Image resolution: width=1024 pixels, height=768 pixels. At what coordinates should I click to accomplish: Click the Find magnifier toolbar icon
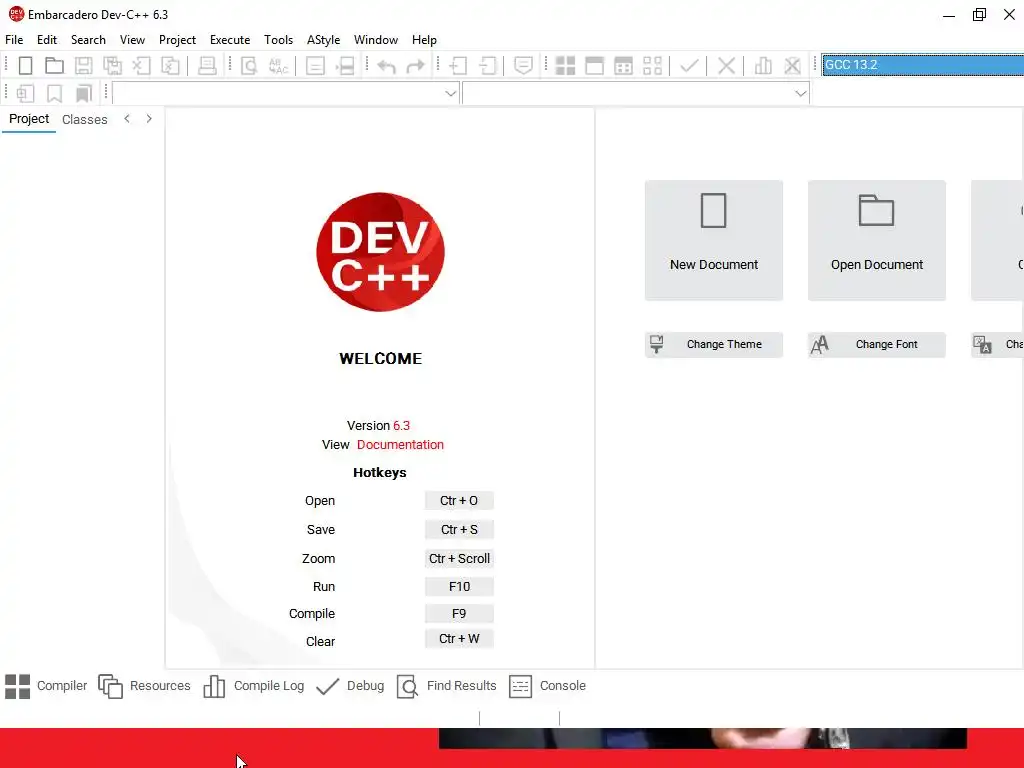(249, 65)
